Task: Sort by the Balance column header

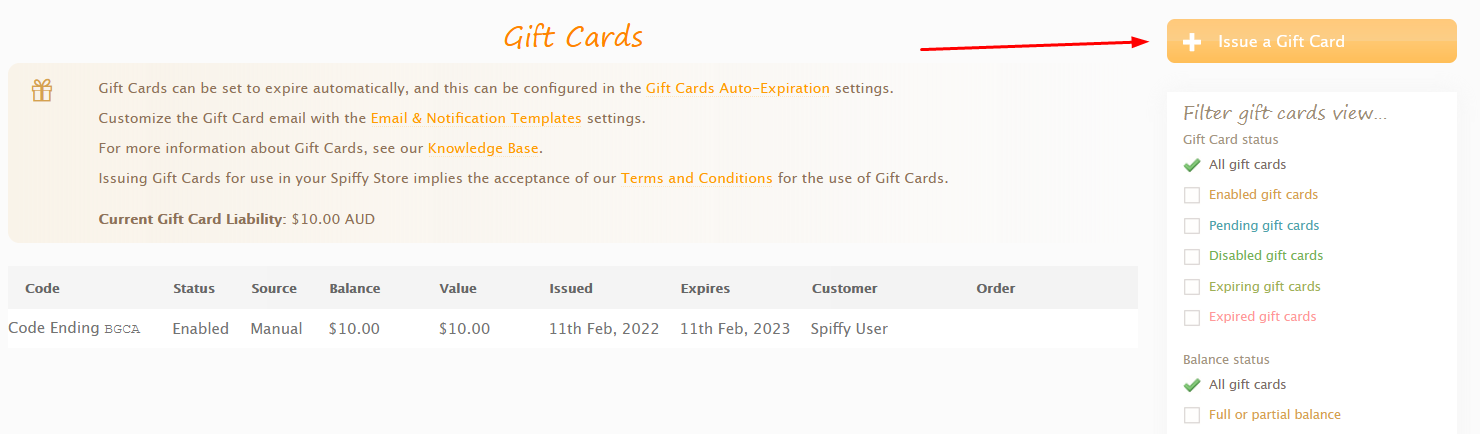Action: (x=355, y=288)
